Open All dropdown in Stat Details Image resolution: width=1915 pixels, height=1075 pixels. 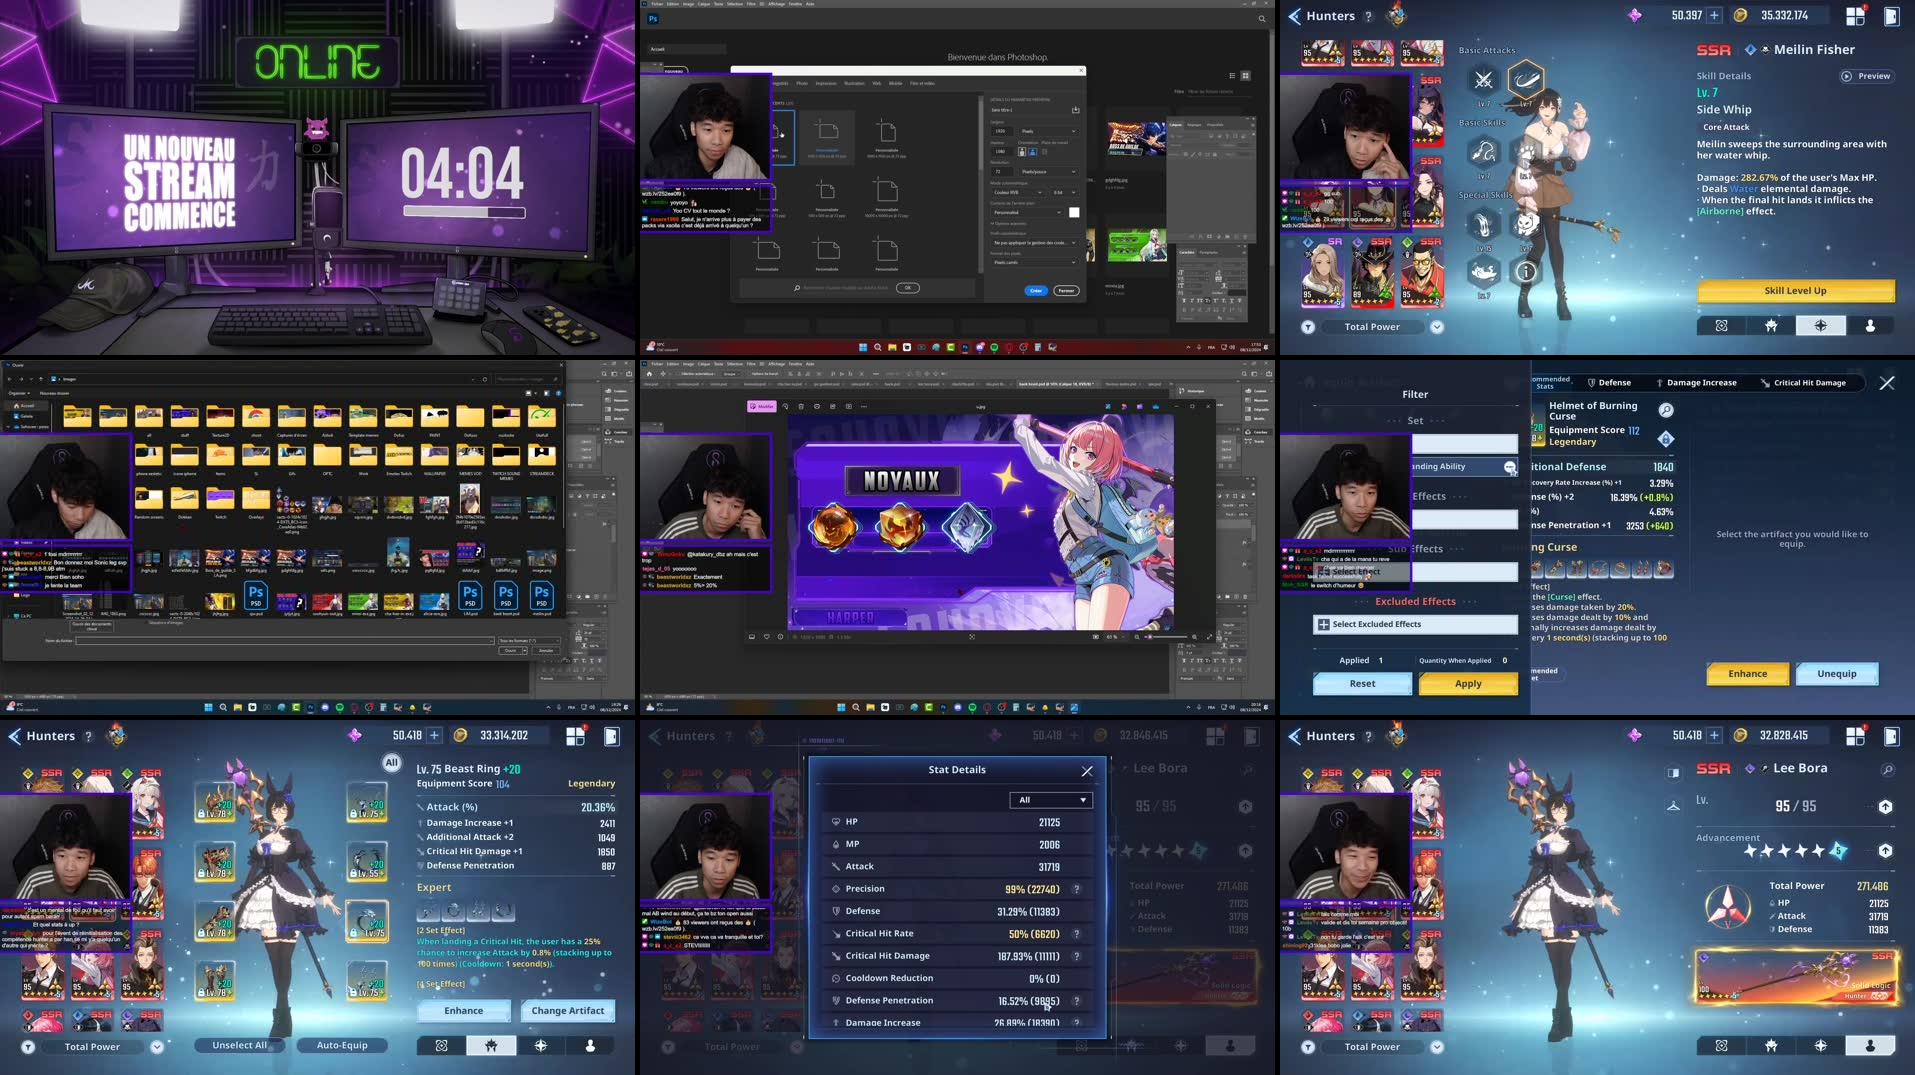point(1051,800)
